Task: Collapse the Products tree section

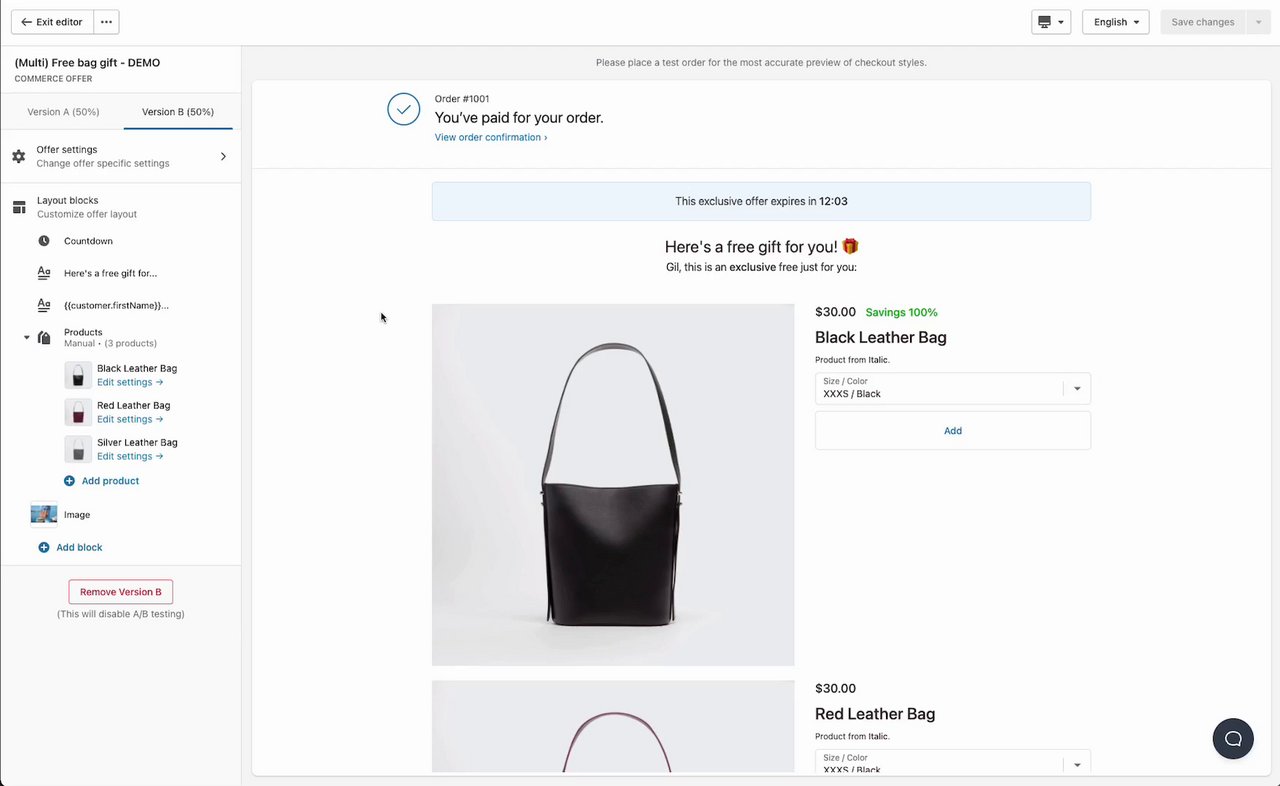Action: (x=27, y=338)
